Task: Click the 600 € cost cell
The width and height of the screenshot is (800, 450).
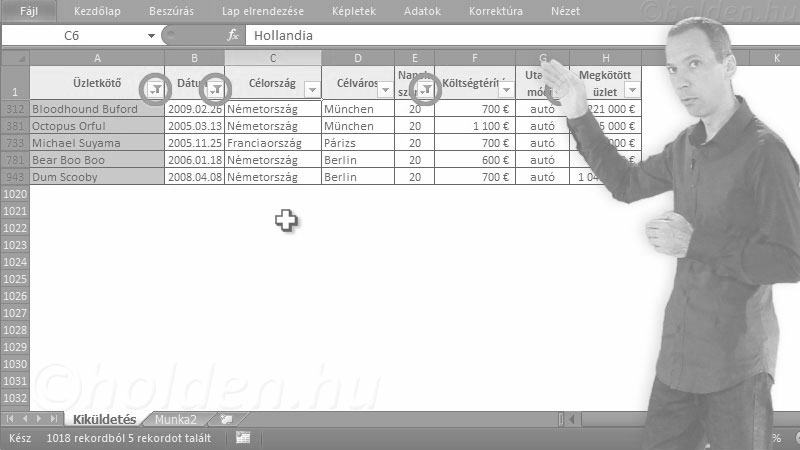Action: point(475,160)
